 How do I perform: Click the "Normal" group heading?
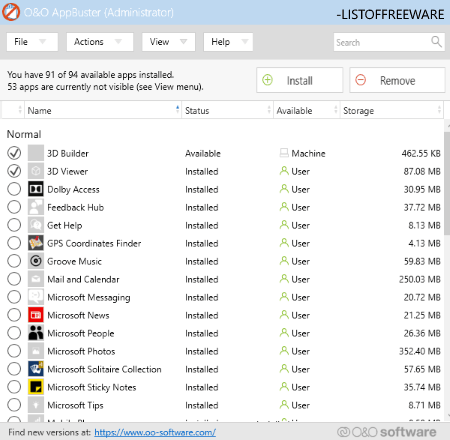[x=24, y=134]
